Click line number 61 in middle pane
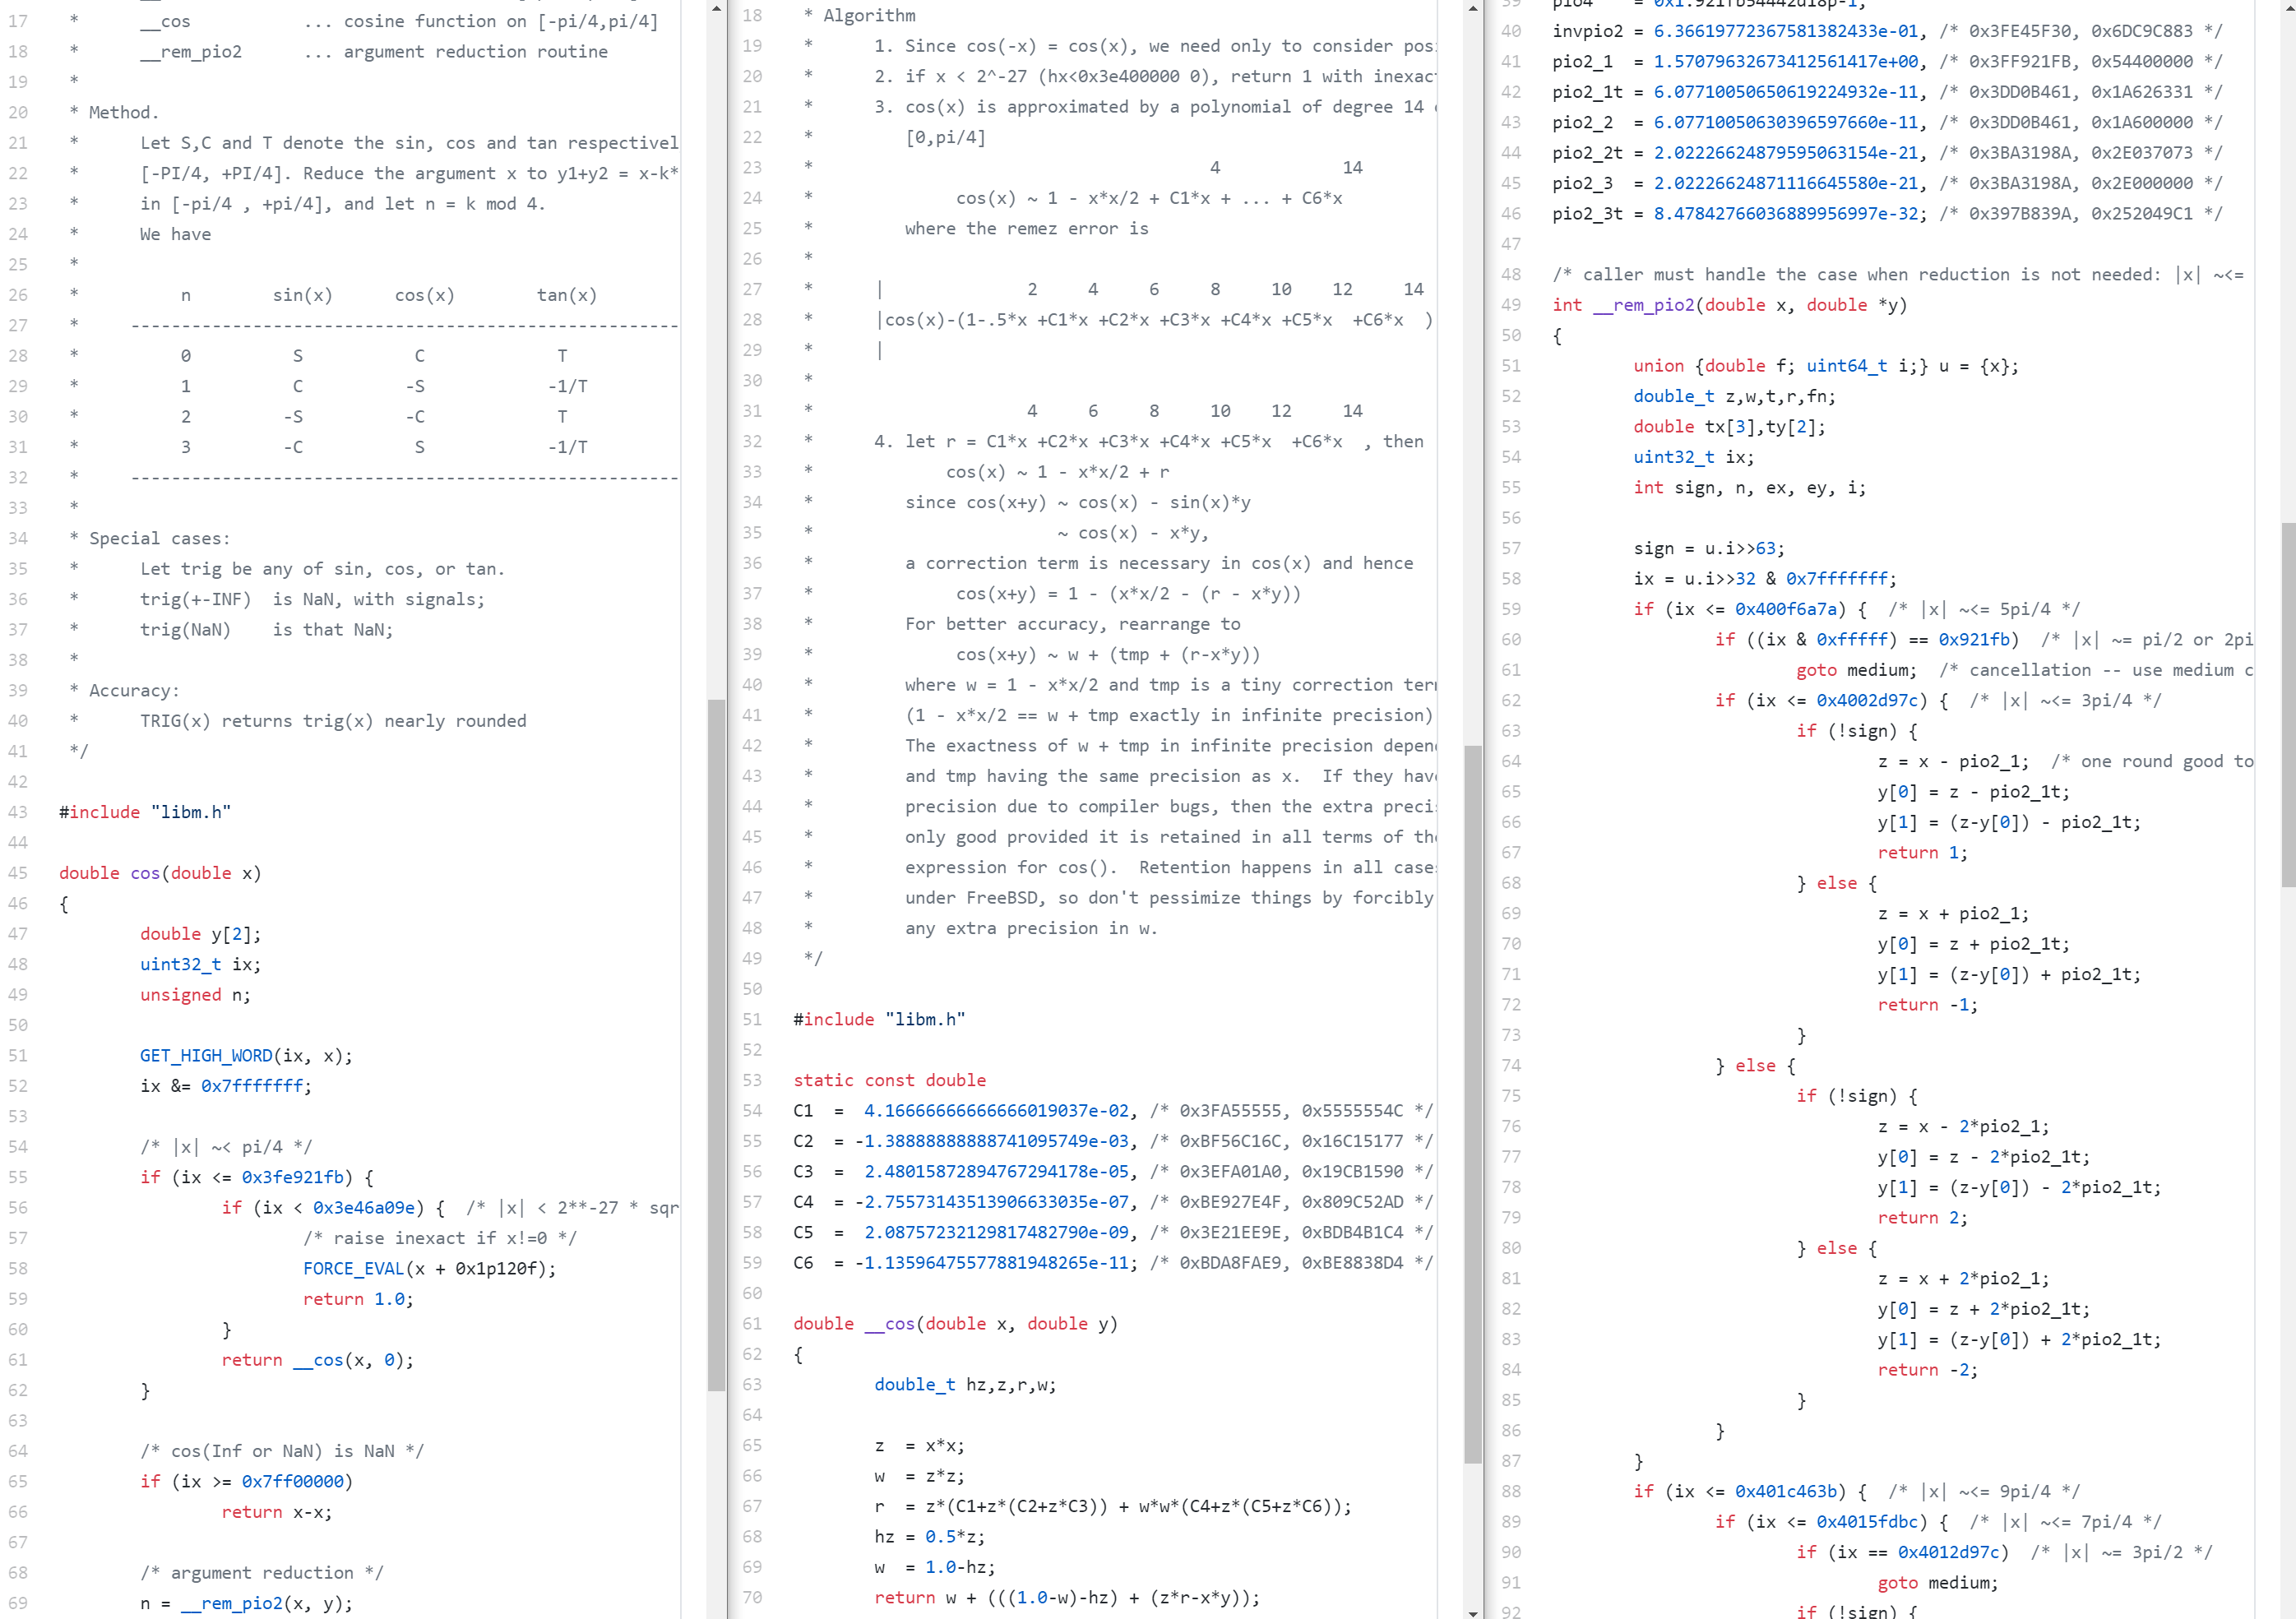This screenshot has height=1619, width=2296. coord(752,1324)
